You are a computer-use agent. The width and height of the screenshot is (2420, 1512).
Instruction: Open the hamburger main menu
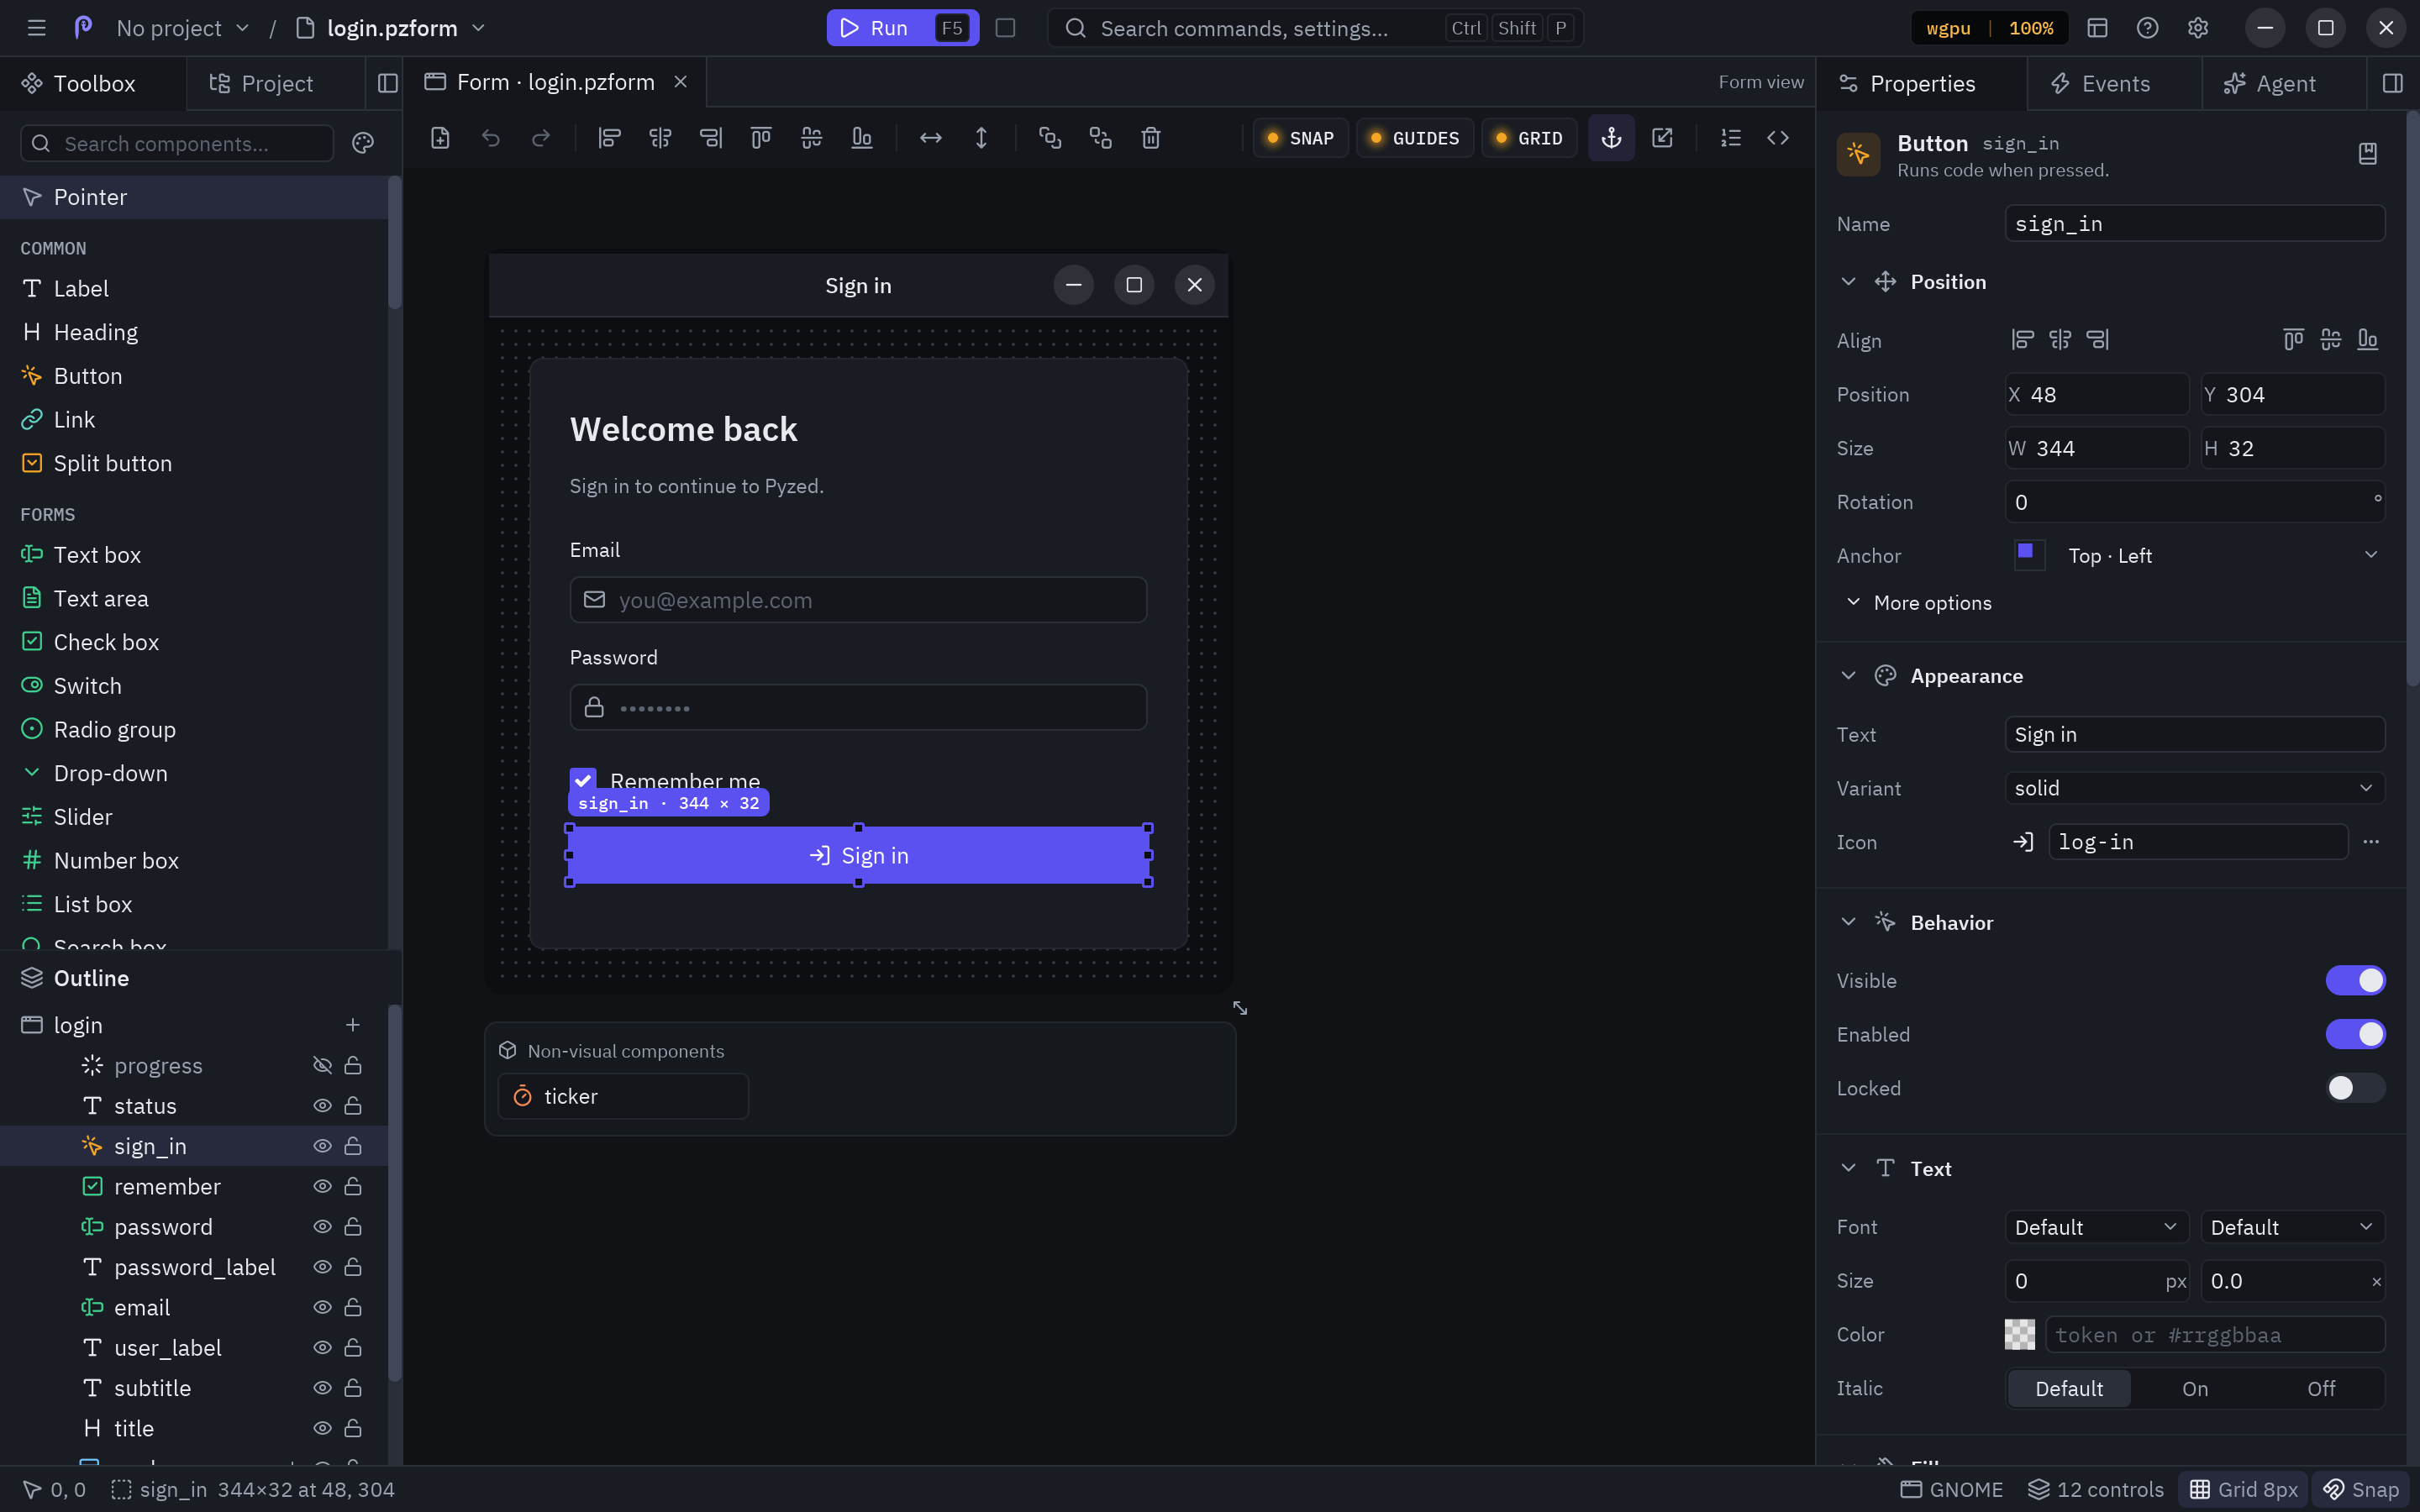click(37, 28)
